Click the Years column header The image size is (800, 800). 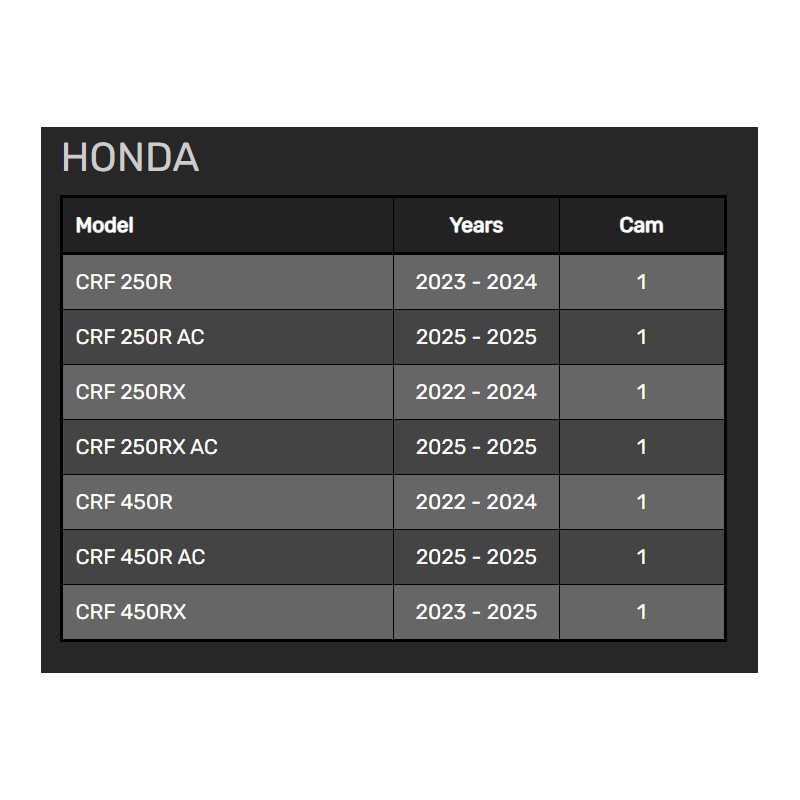(476, 225)
